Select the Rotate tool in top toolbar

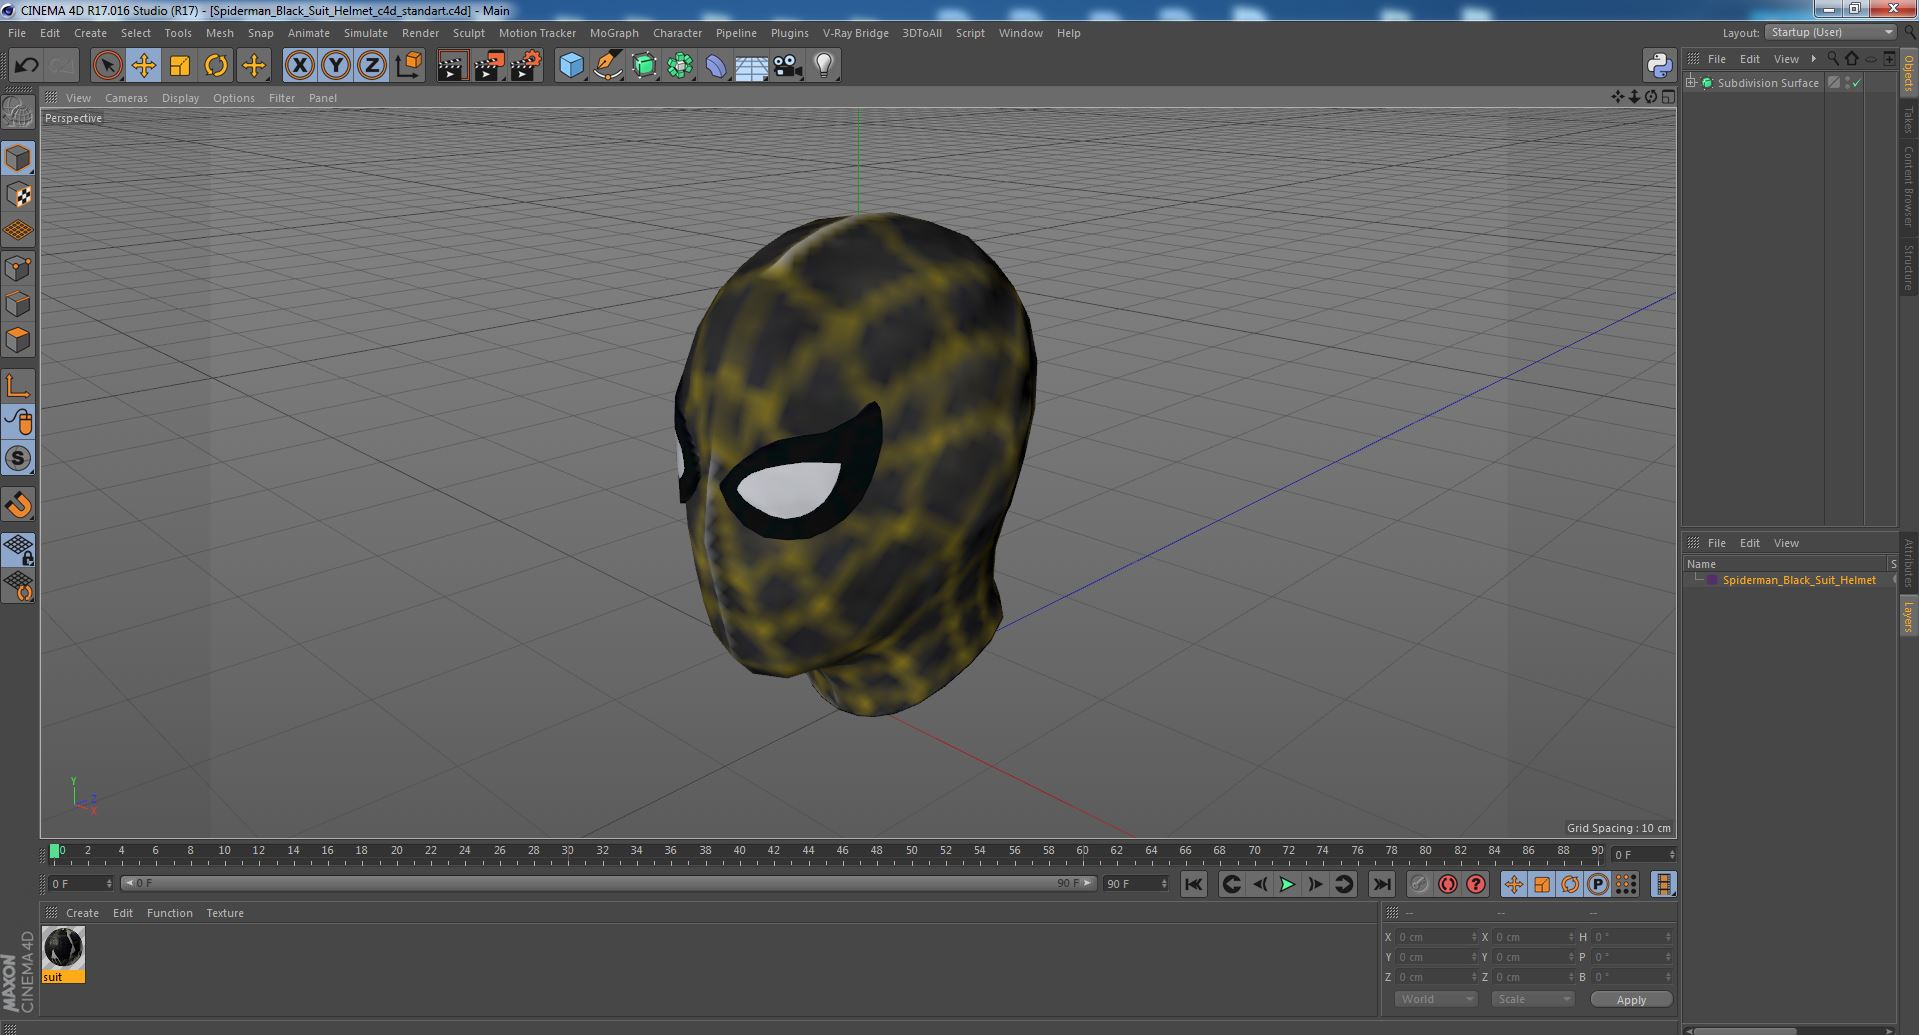pyautogui.click(x=216, y=66)
